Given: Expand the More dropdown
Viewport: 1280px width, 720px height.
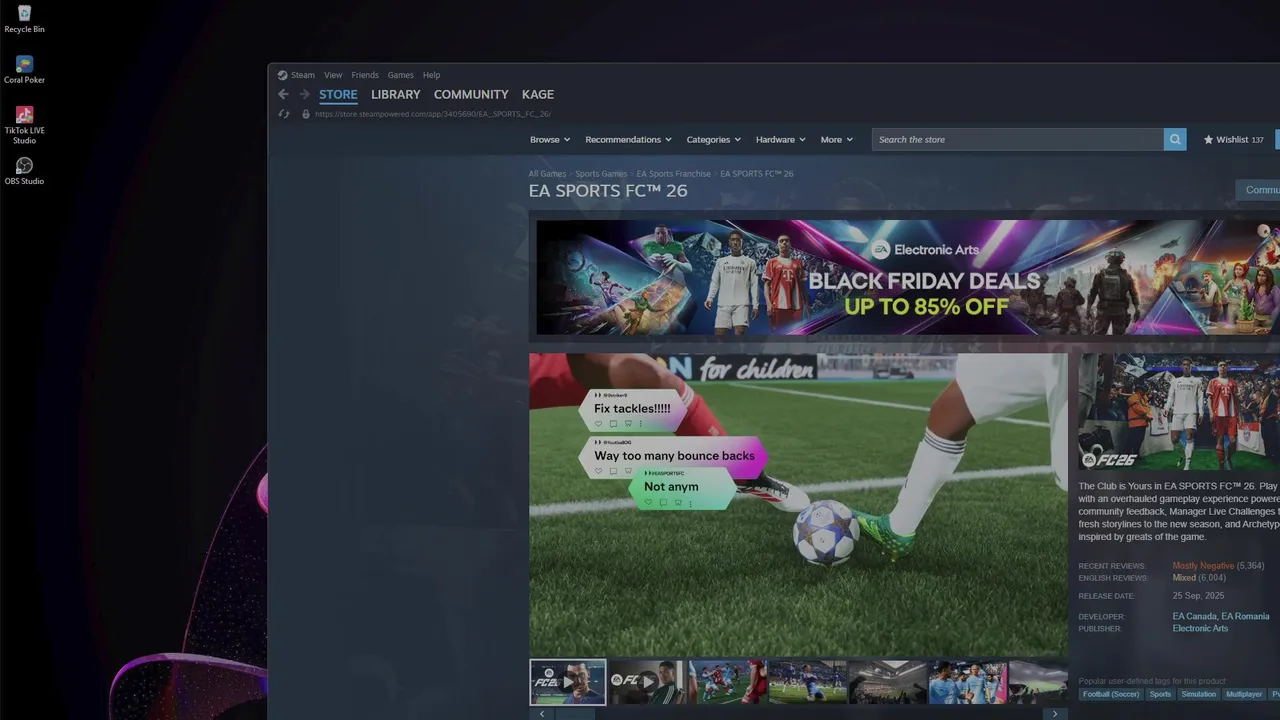Looking at the screenshot, I should click(837, 140).
